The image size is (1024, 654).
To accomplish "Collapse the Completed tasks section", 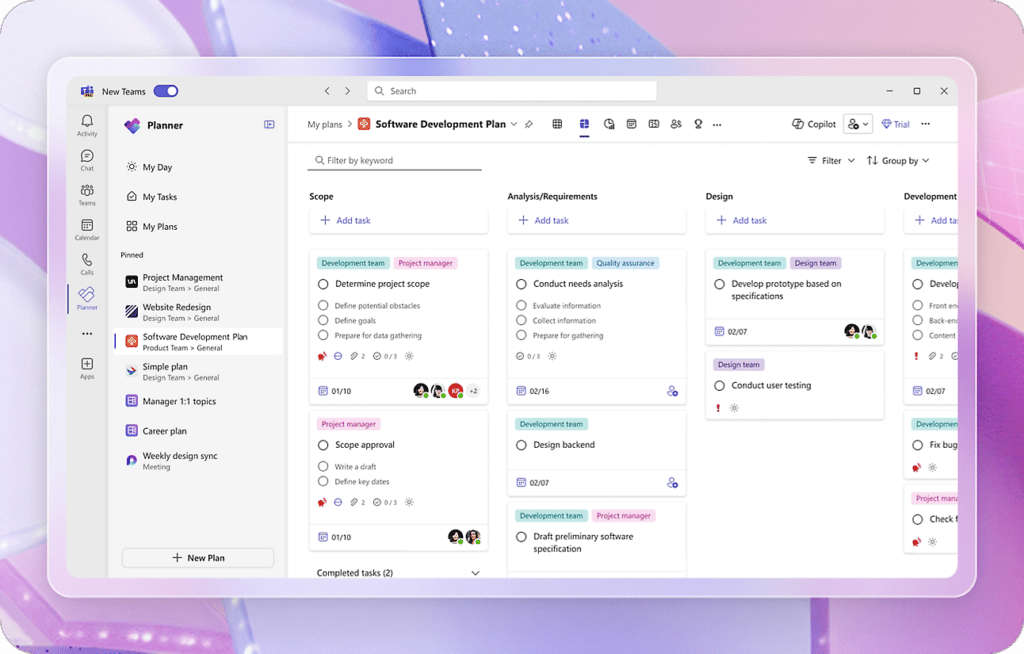I will (x=475, y=572).
